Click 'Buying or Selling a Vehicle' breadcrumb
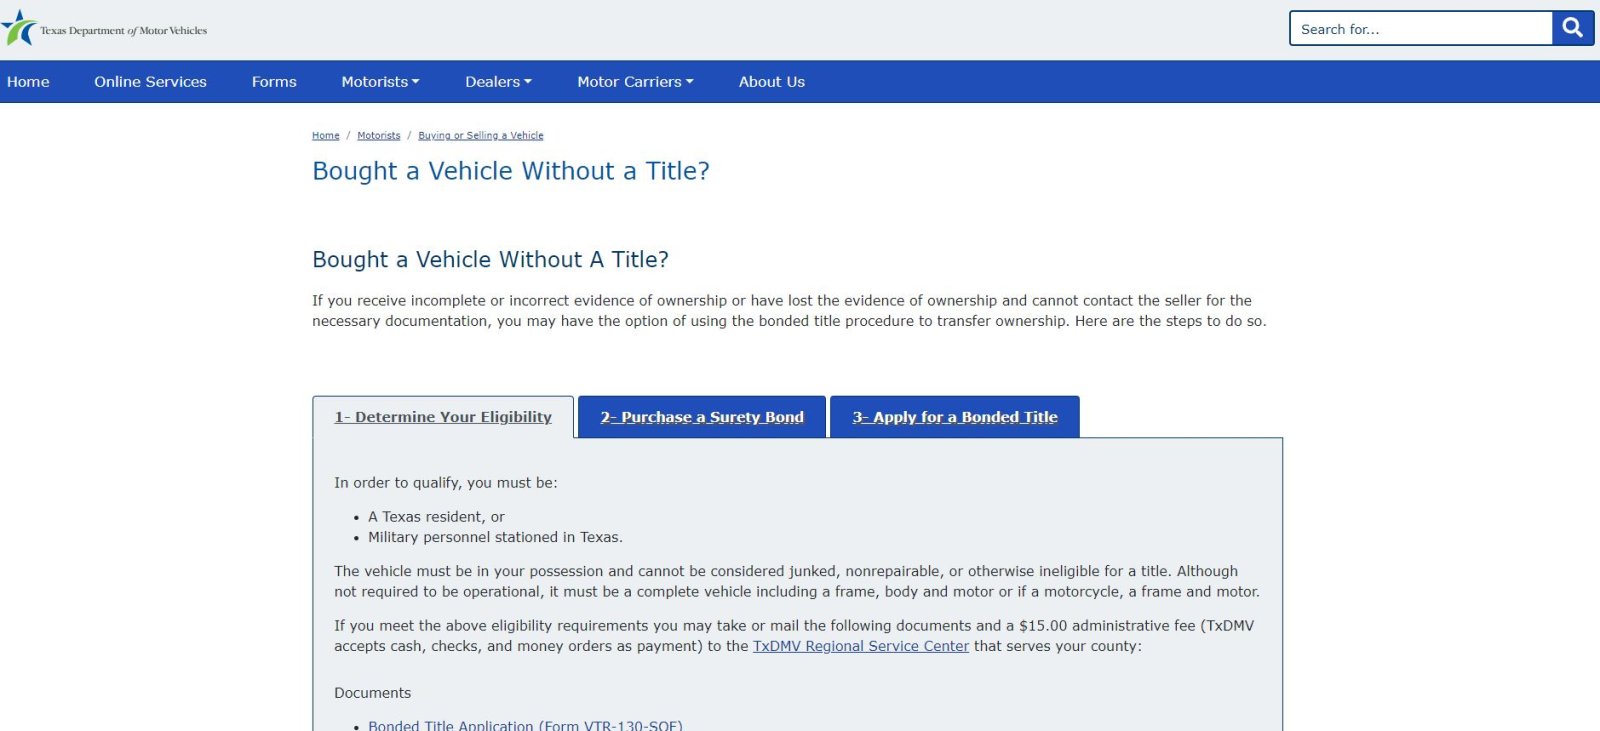Image resolution: width=1600 pixels, height=731 pixels. point(481,136)
